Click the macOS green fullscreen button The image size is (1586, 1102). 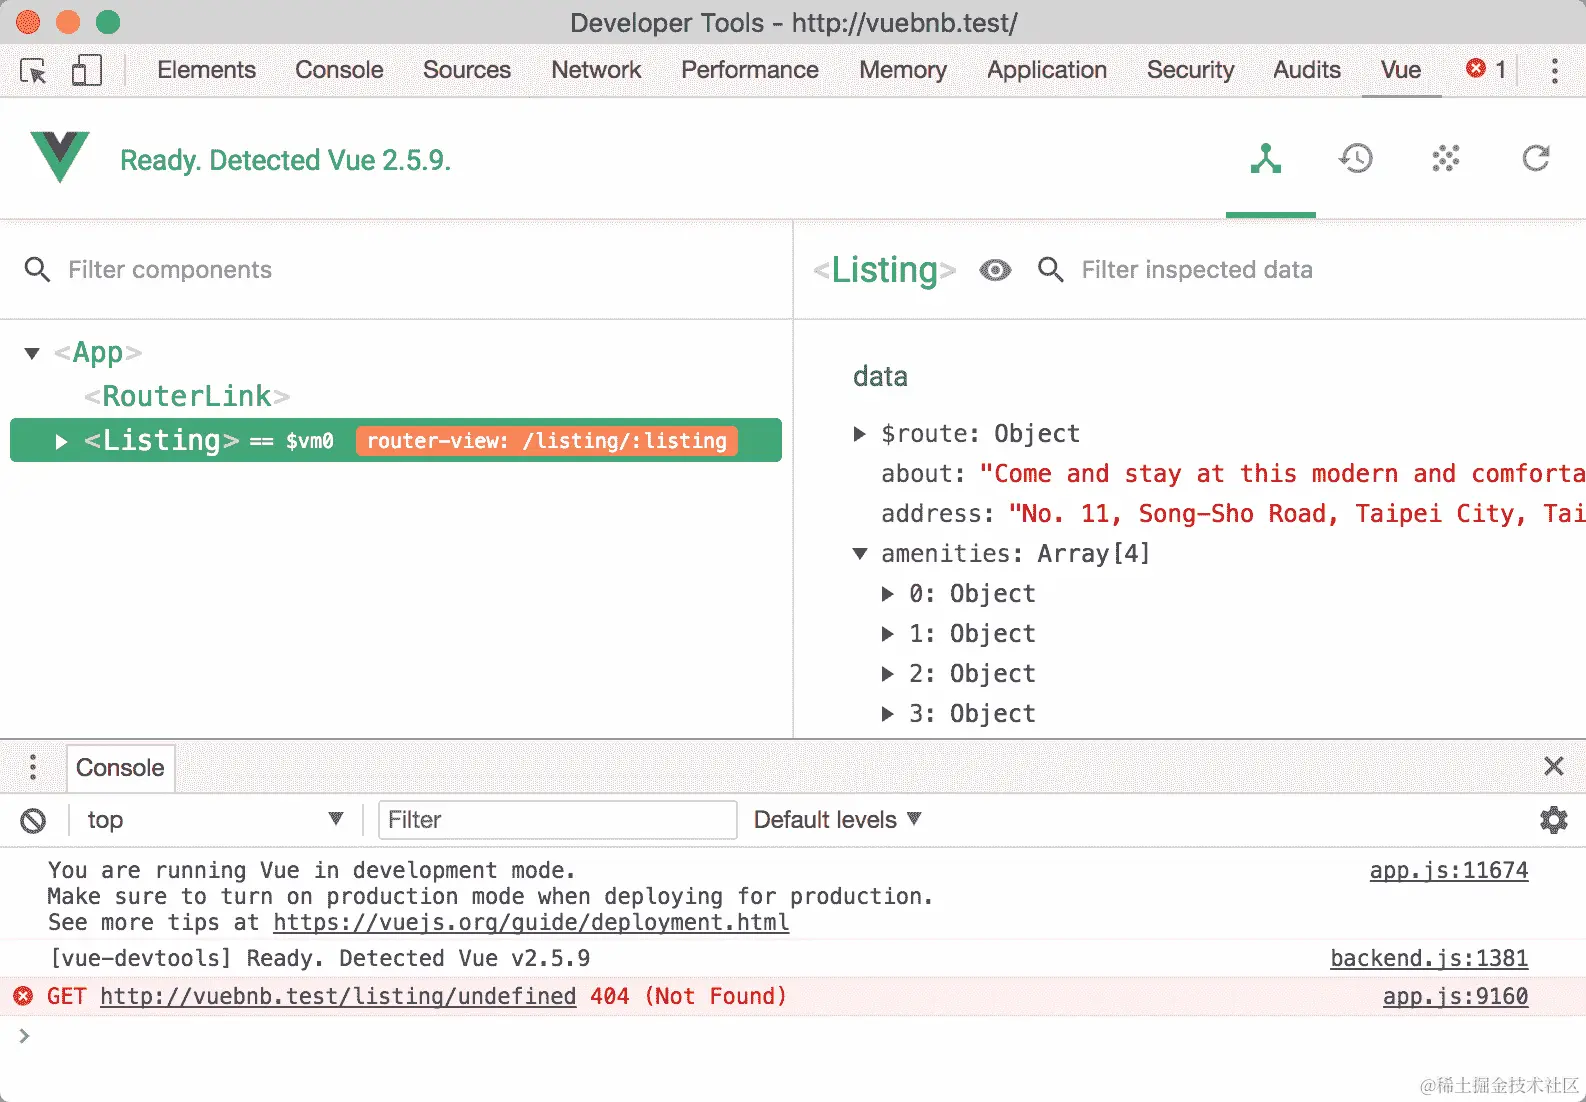pos(108,22)
